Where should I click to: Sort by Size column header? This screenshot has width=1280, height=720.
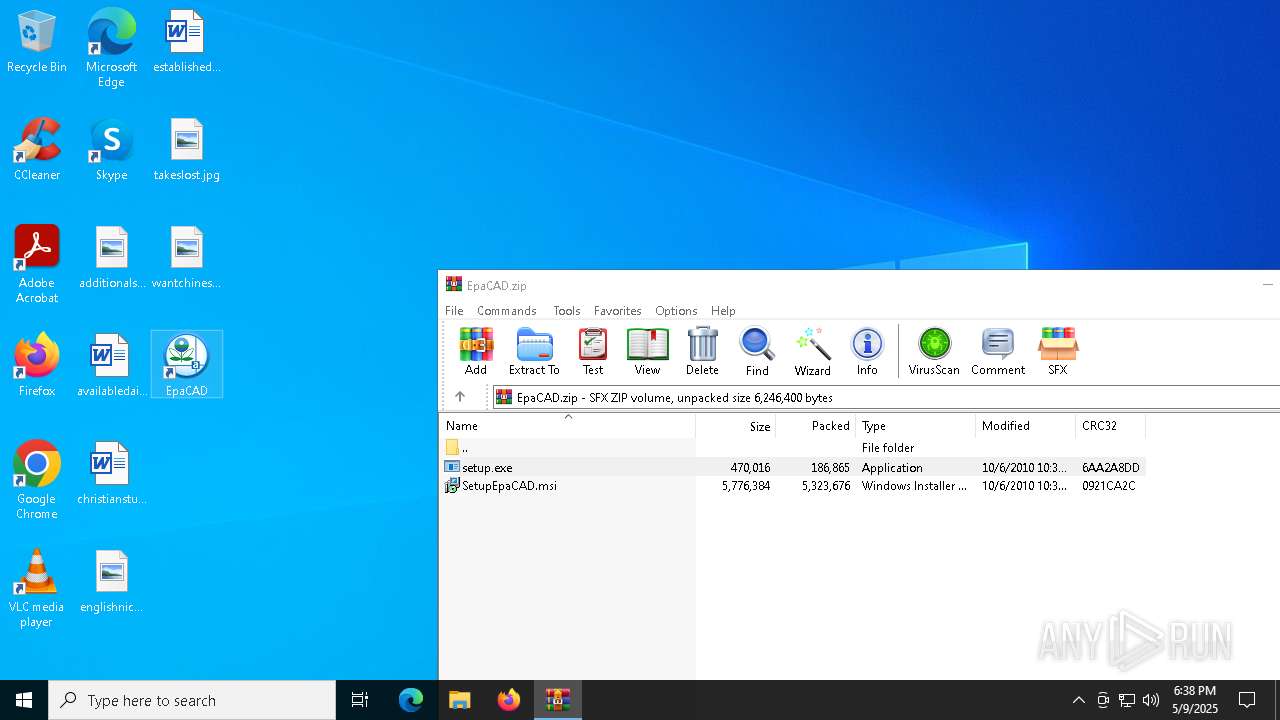tap(736, 426)
